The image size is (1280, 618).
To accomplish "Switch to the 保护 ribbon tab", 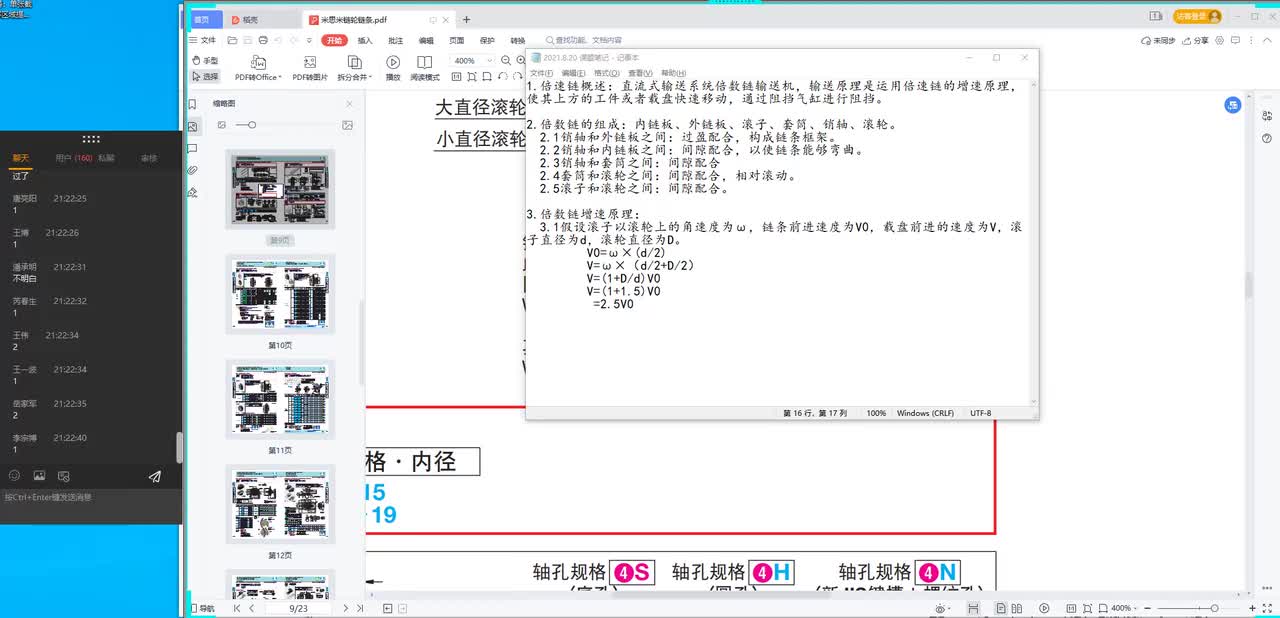I will click(487, 40).
